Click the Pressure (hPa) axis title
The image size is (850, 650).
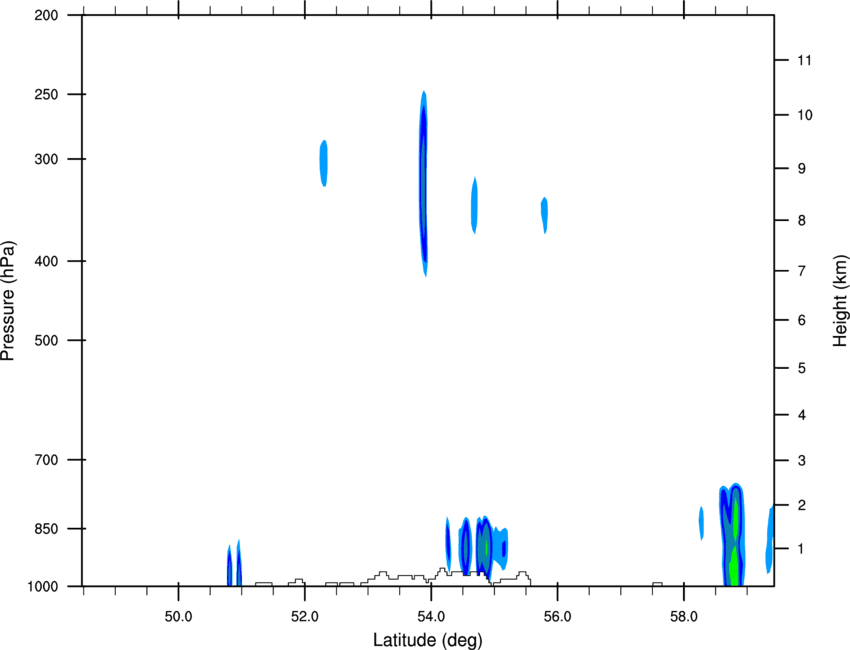(x=8, y=300)
